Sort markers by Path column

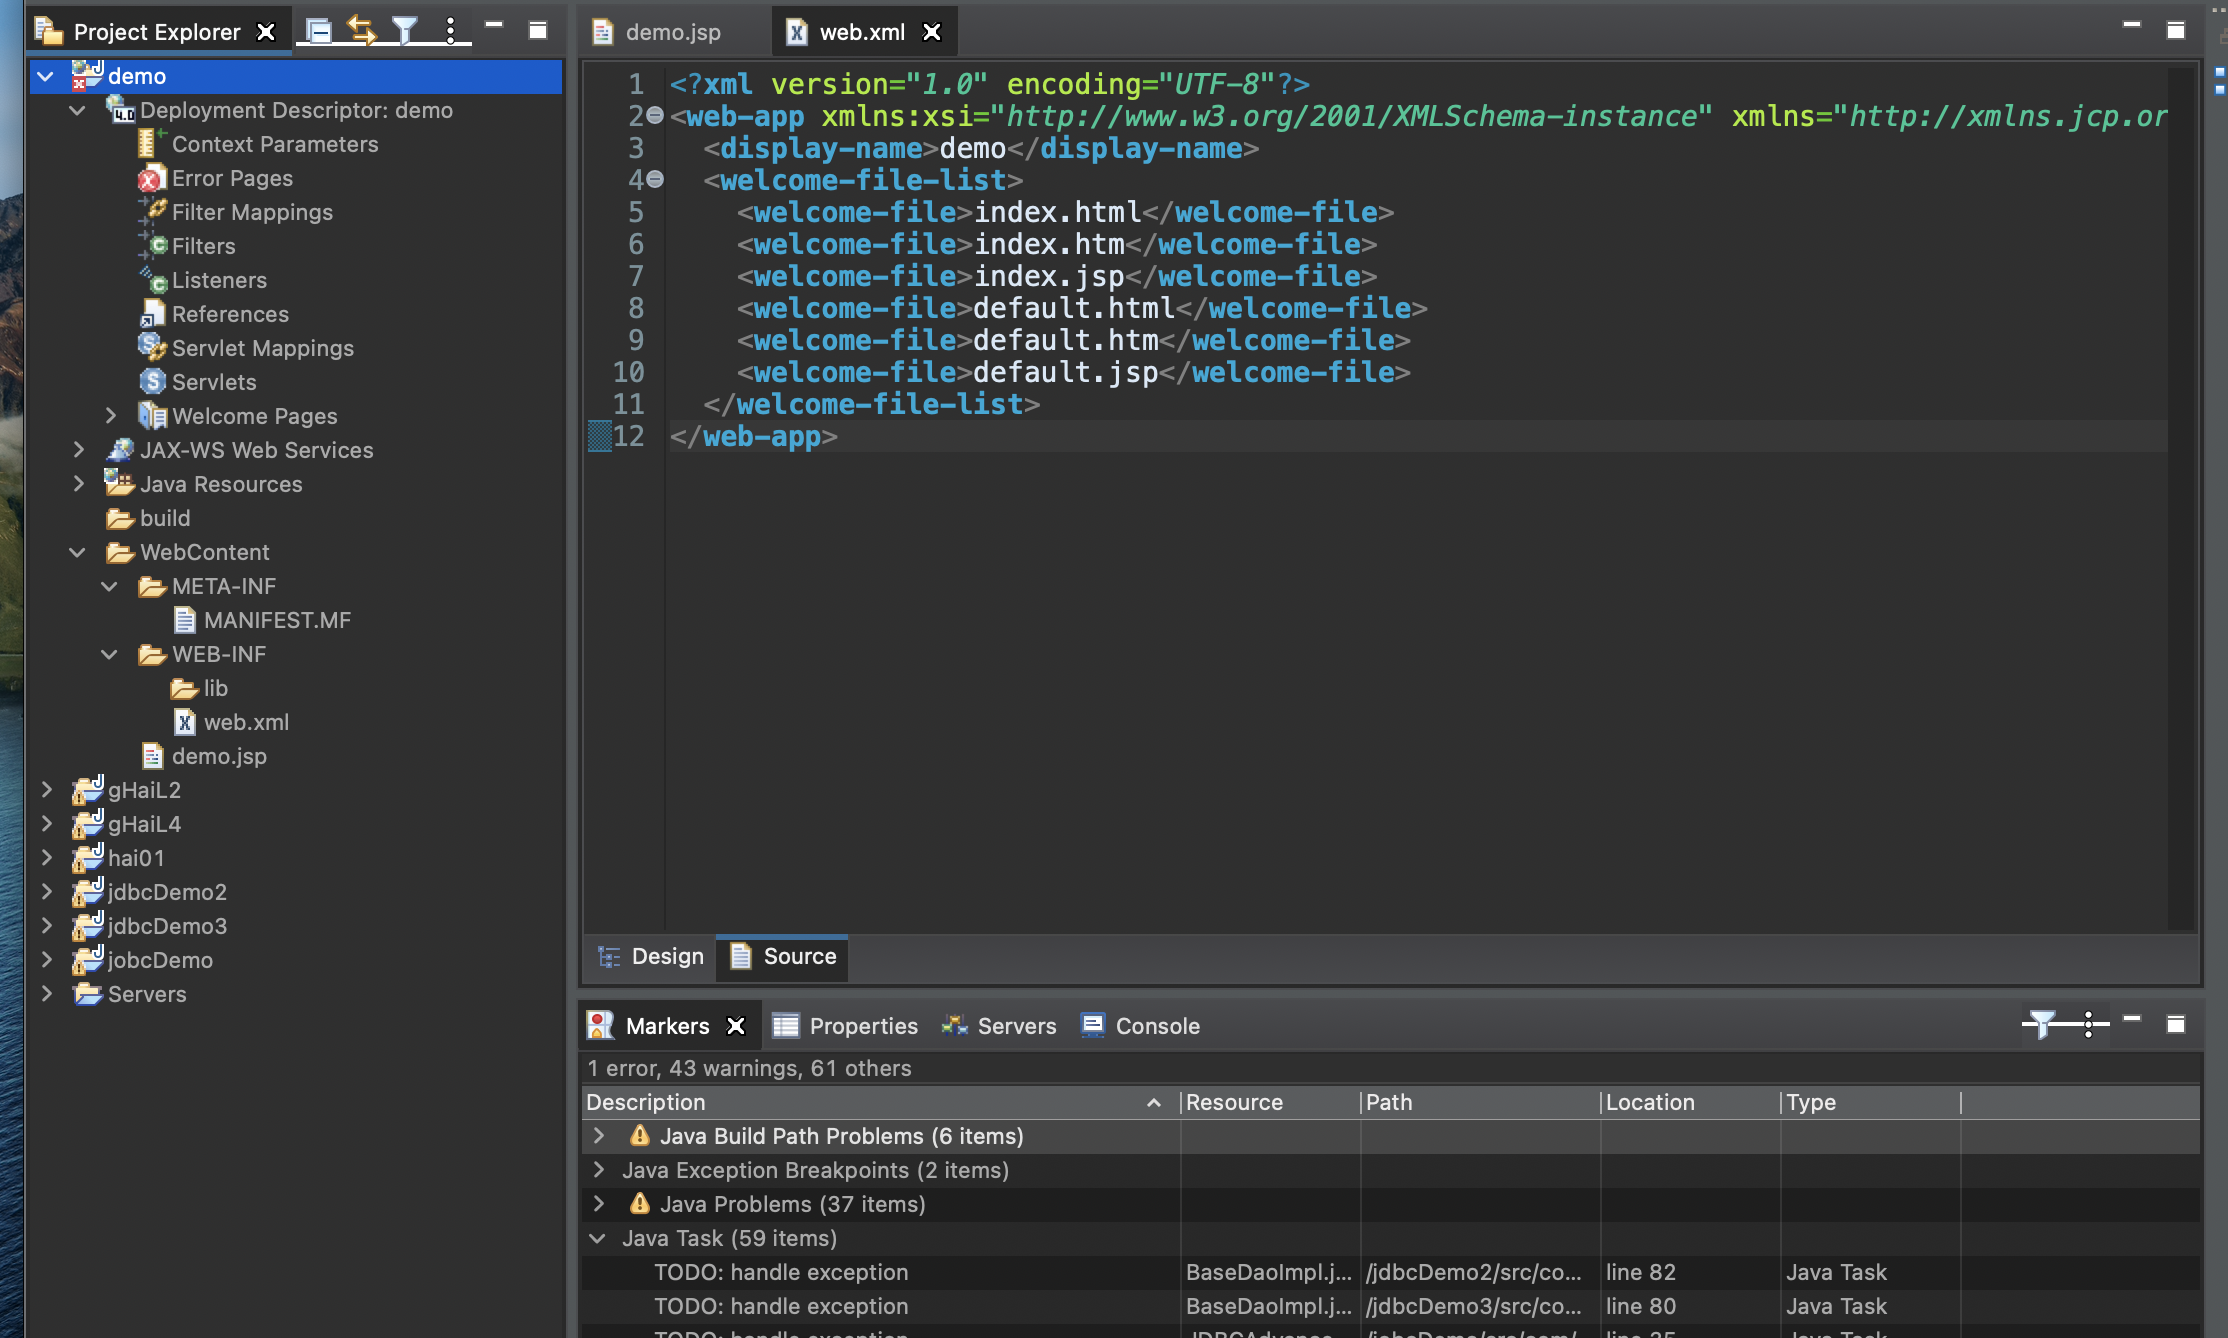coord(1480,1102)
